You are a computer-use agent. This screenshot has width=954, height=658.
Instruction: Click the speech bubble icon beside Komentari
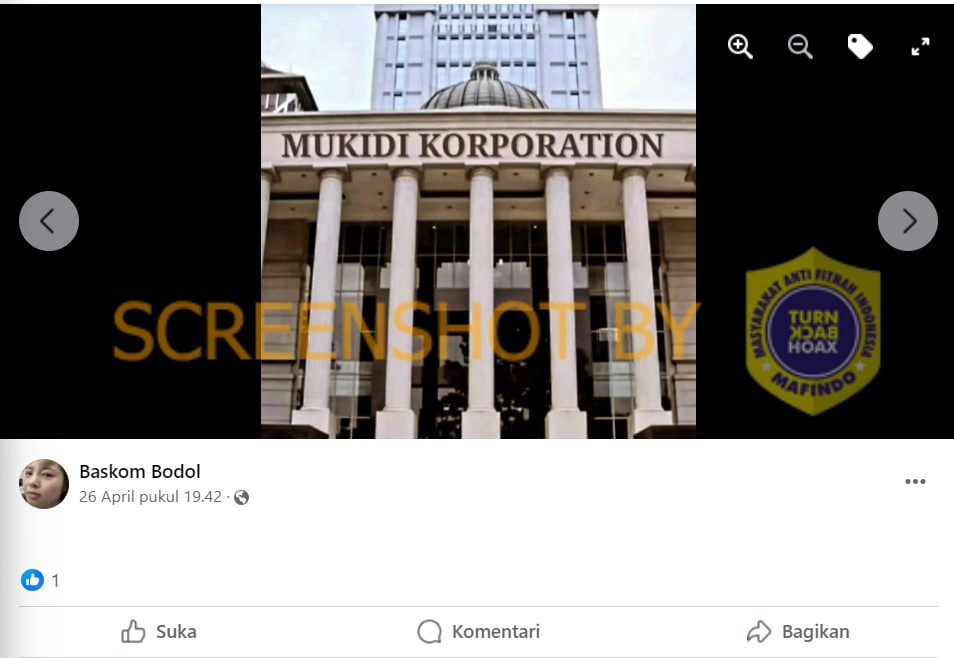point(430,632)
